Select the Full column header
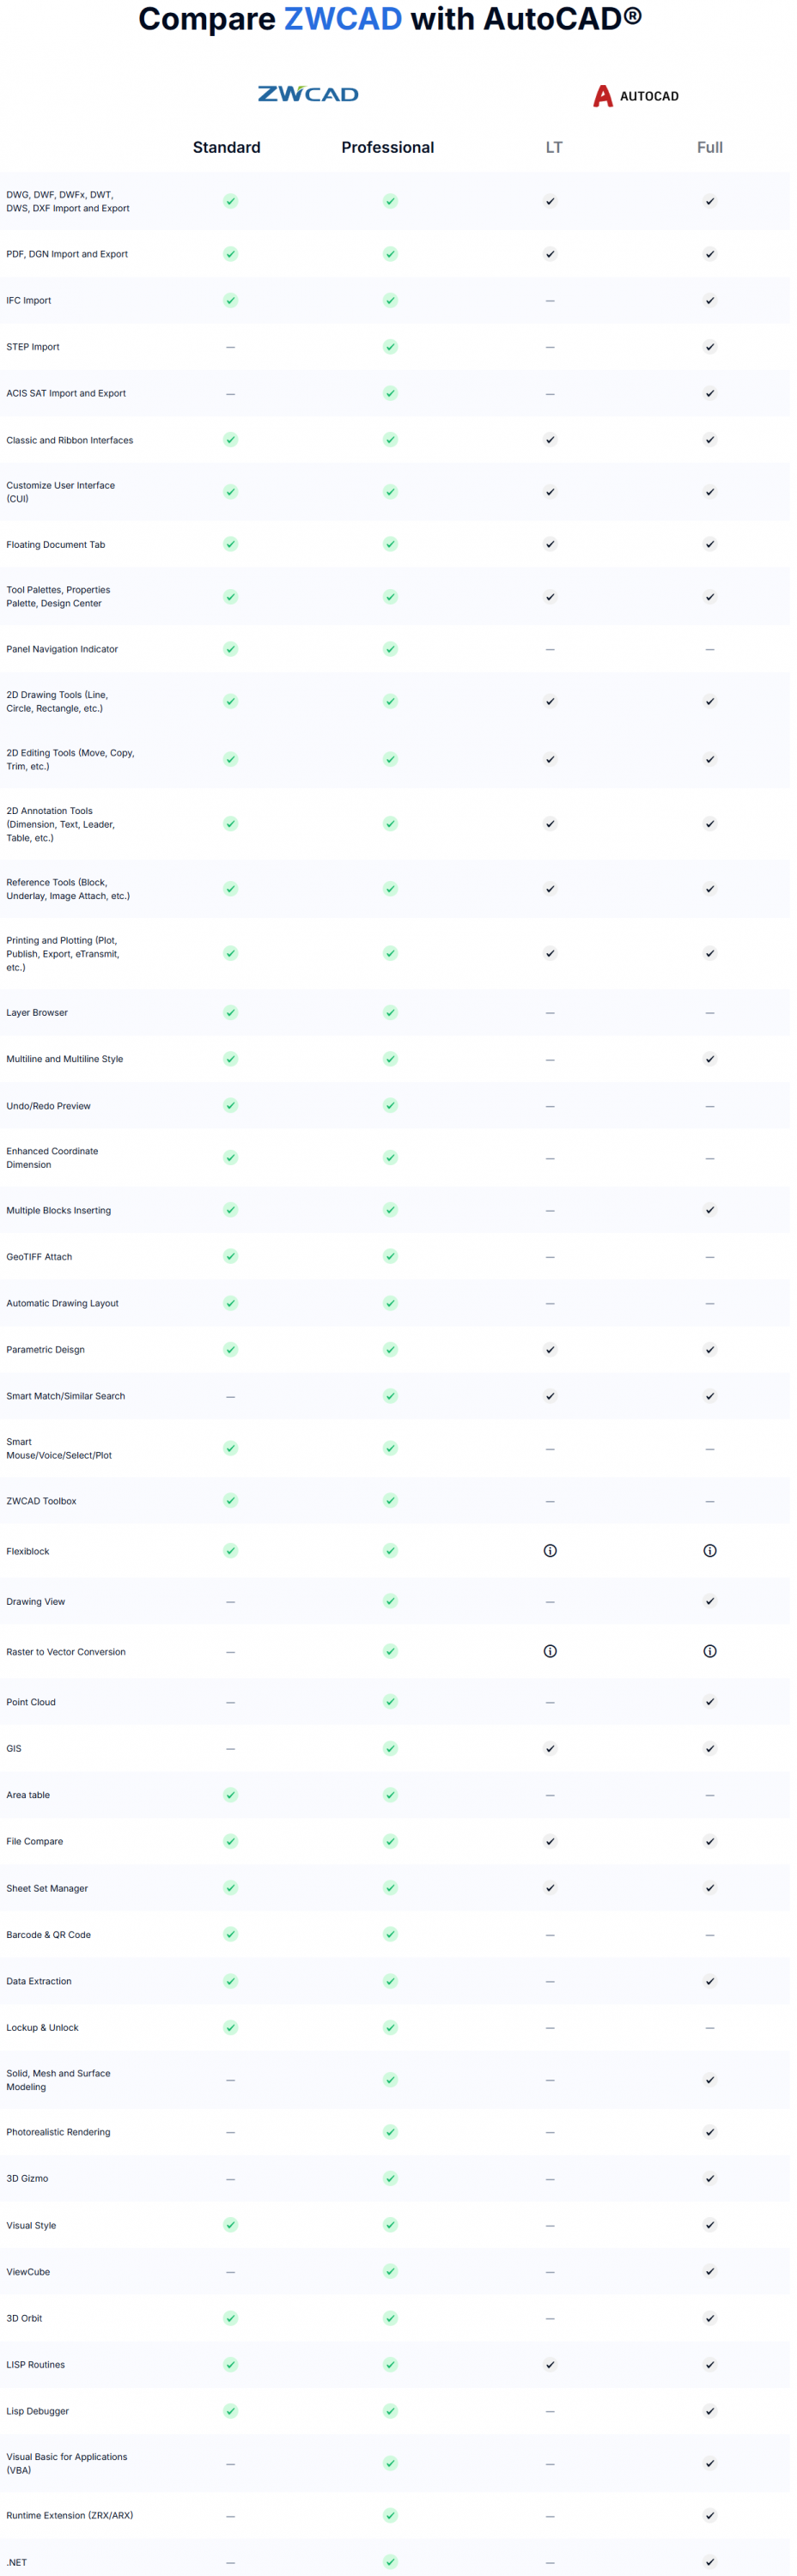This screenshot has height=2576, width=797. pyautogui.click(x=710, y=147)
